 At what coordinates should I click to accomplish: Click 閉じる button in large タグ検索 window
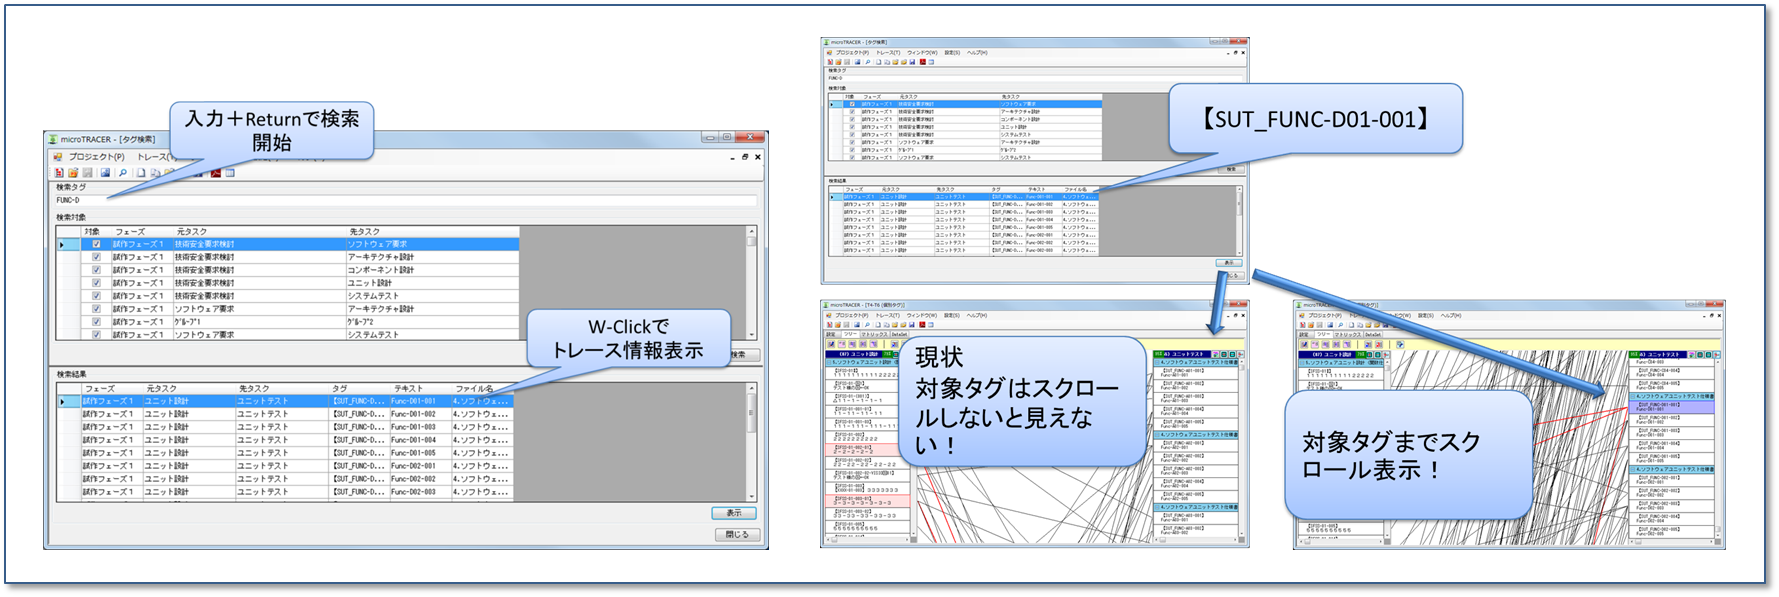tap(737, 534)
